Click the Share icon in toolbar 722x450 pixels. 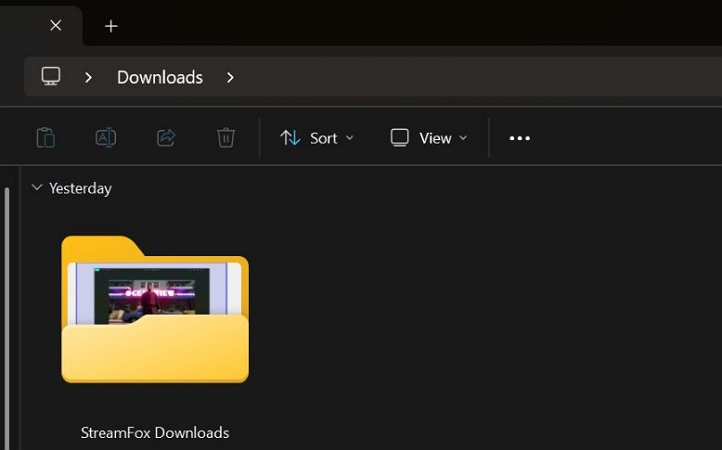click(x=166, y=138)
